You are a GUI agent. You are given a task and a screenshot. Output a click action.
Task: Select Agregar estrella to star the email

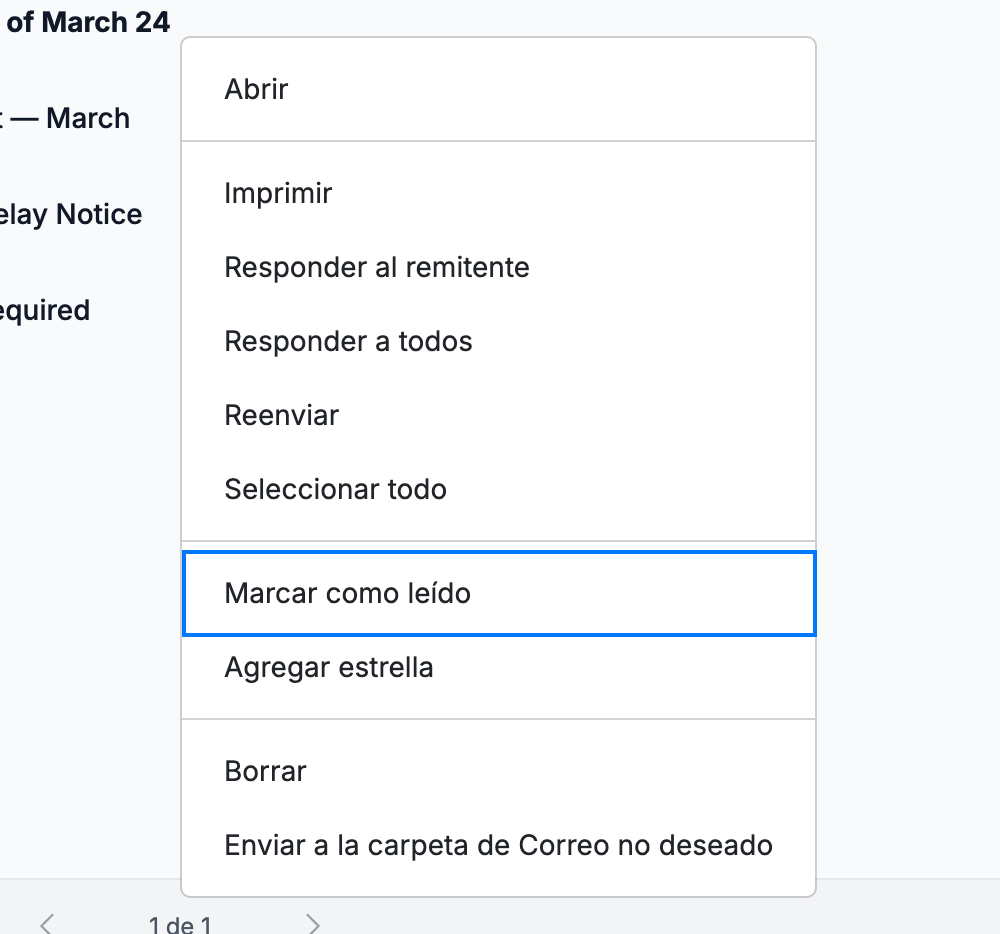click(499, 668)
